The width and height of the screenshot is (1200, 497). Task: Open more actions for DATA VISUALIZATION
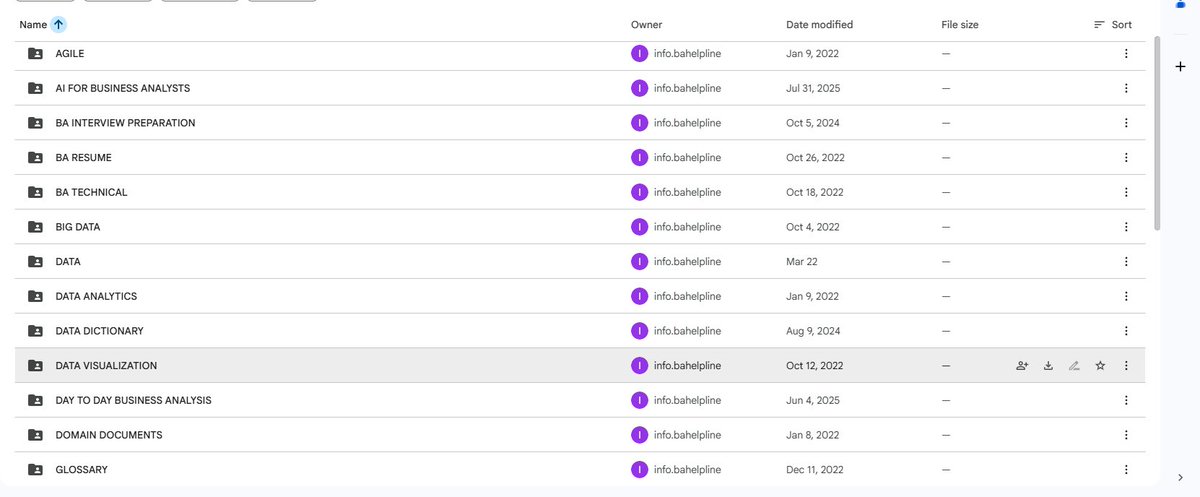1126,366
